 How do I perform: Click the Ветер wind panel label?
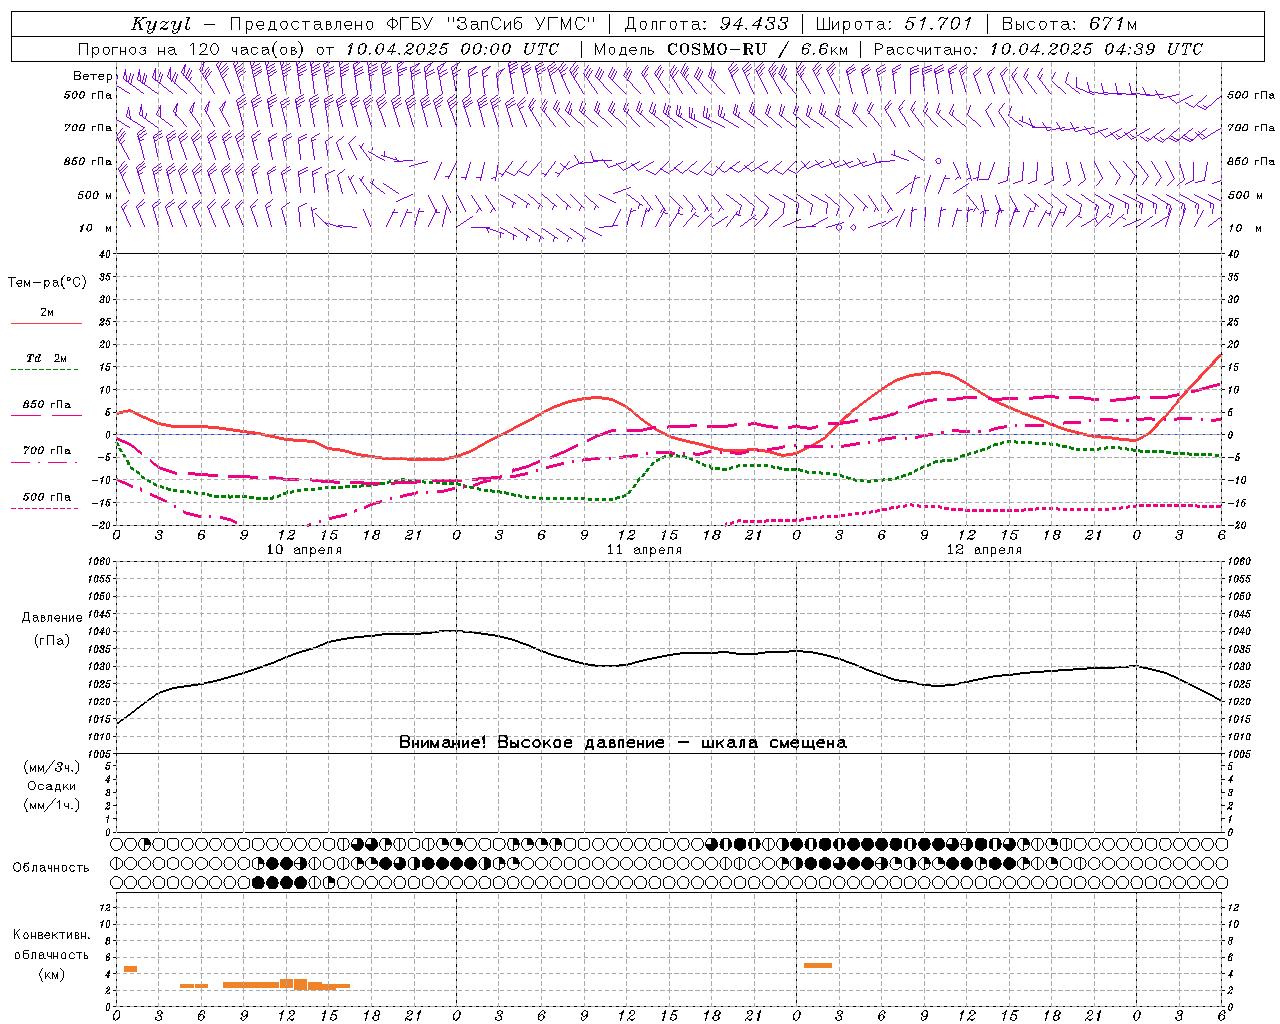(x=92, y=76)
